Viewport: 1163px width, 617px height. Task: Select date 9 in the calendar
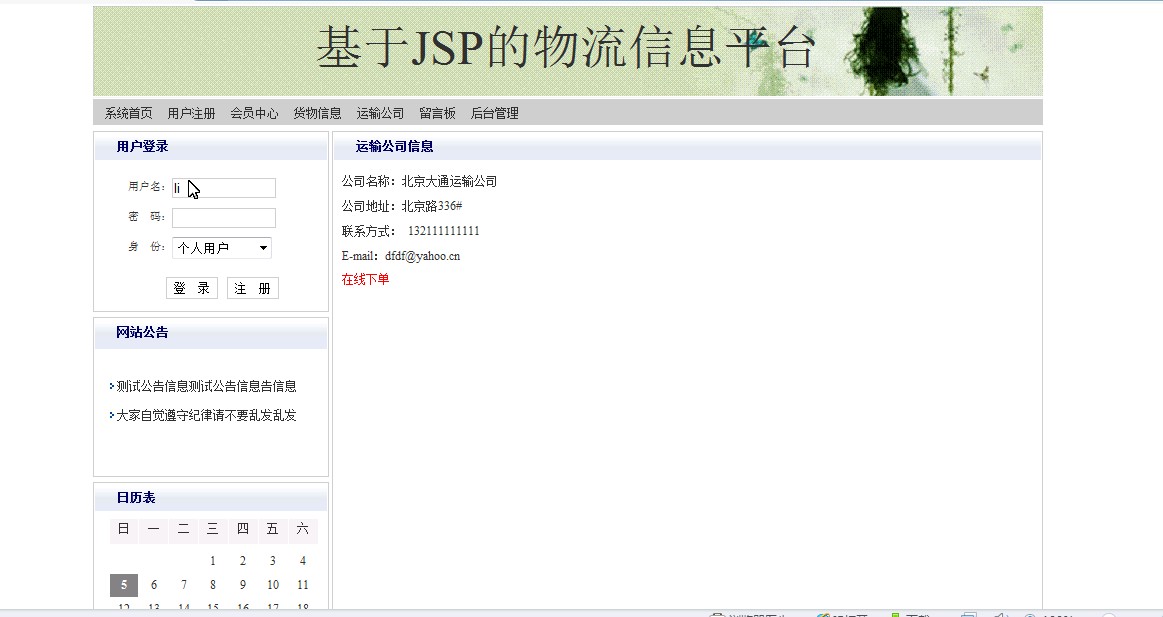[243, 585]
